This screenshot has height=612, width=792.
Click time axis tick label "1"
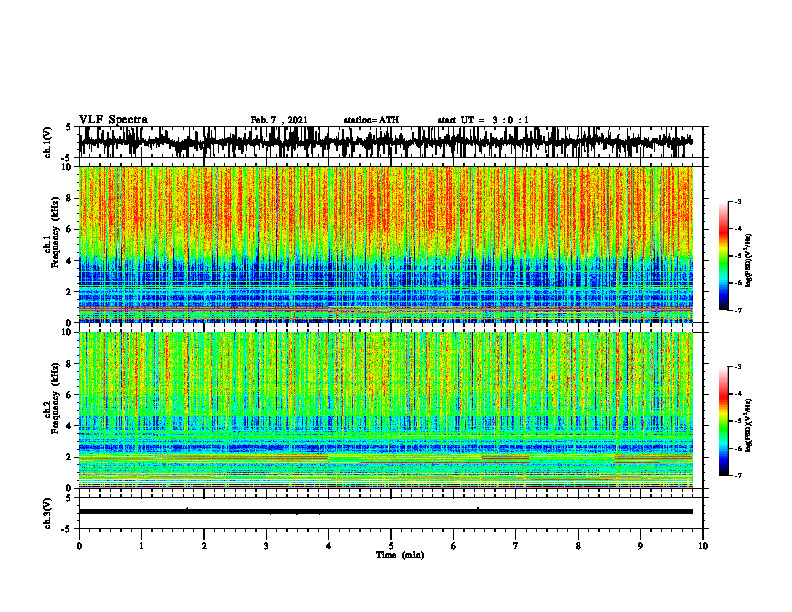[x=141, y=546]
